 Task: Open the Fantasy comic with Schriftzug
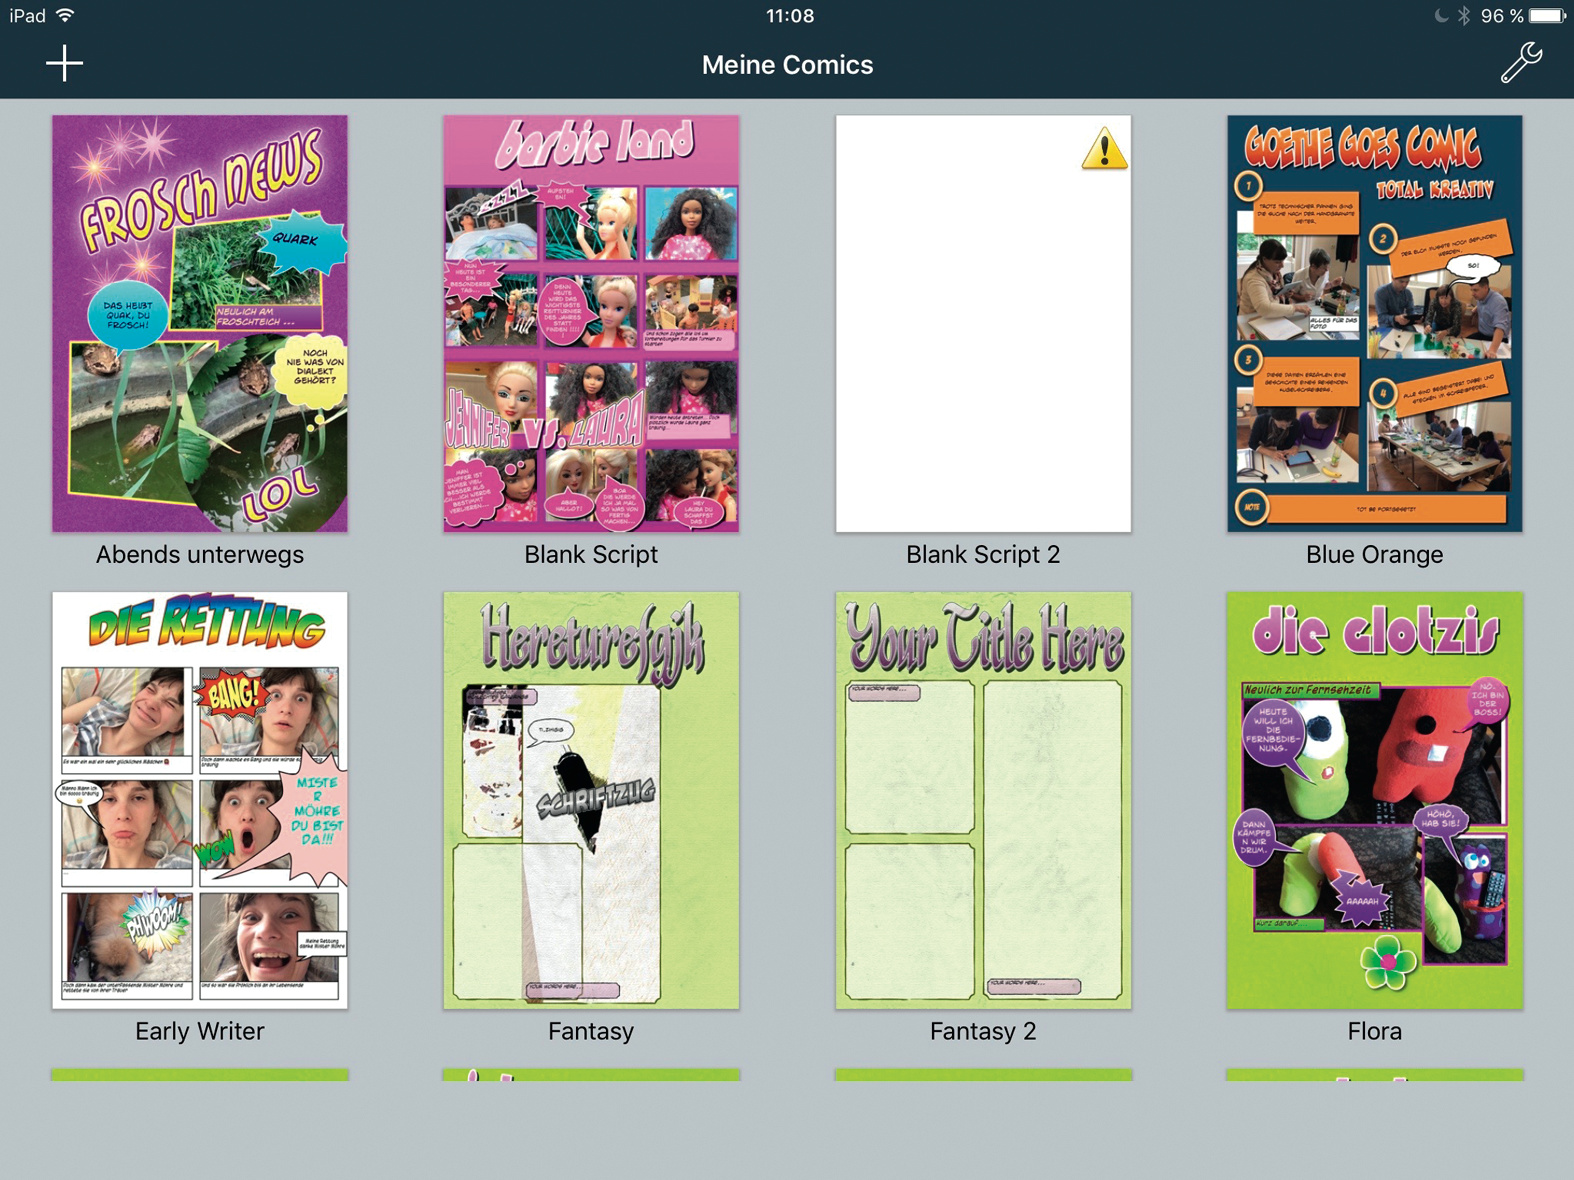(x=591, y=800)
